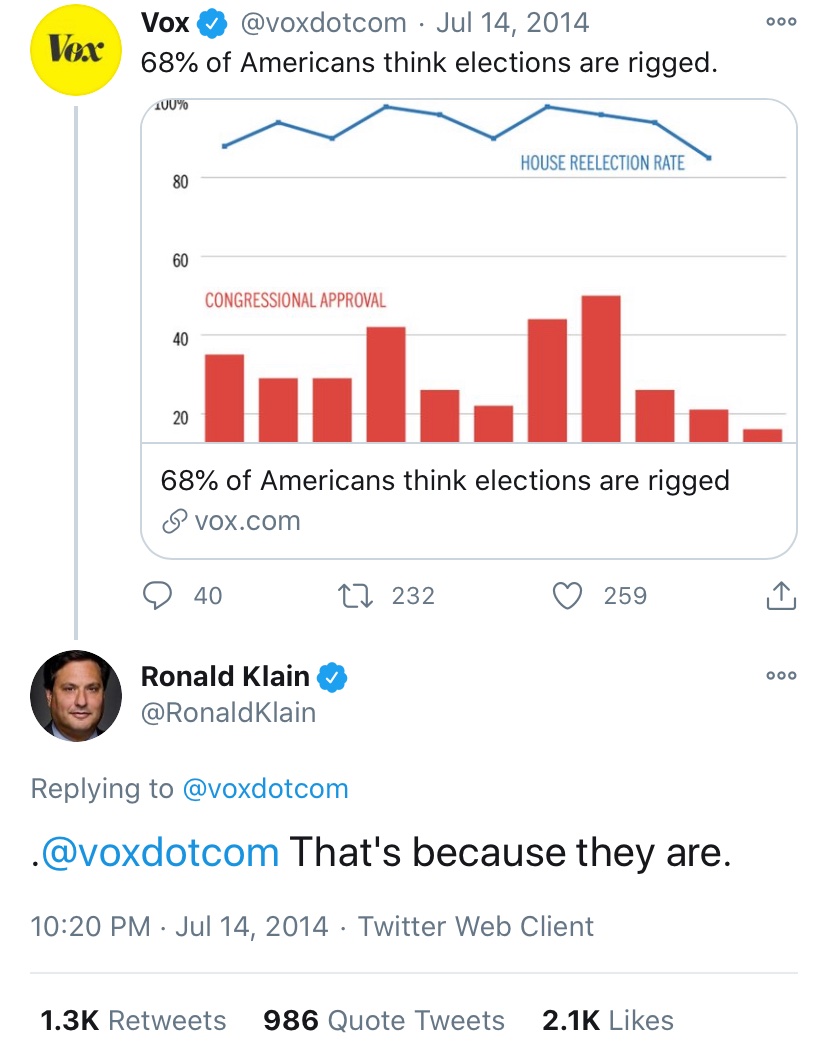The height and width of the screenshot is (1063, 828).
Task: Click the reply bubble icon on Vox tweet
Action: 157,596
